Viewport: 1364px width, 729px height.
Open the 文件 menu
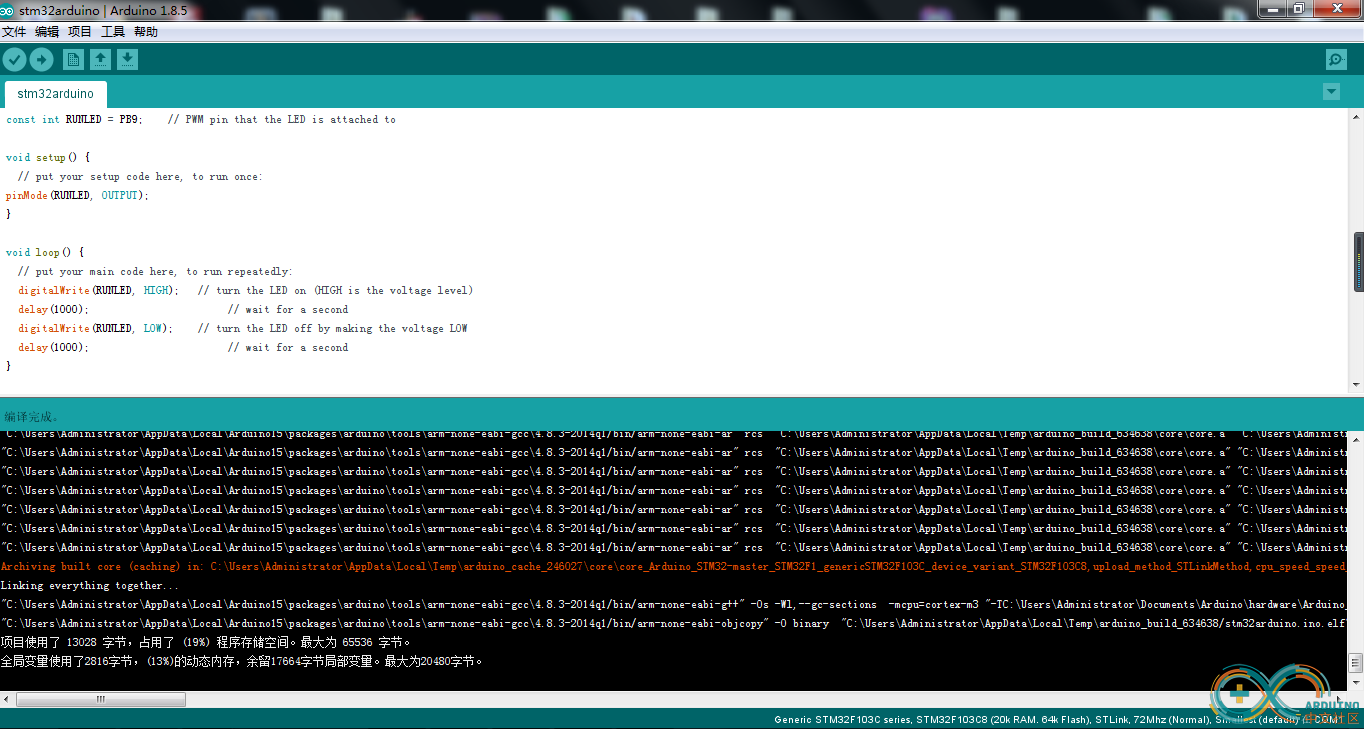14,32
